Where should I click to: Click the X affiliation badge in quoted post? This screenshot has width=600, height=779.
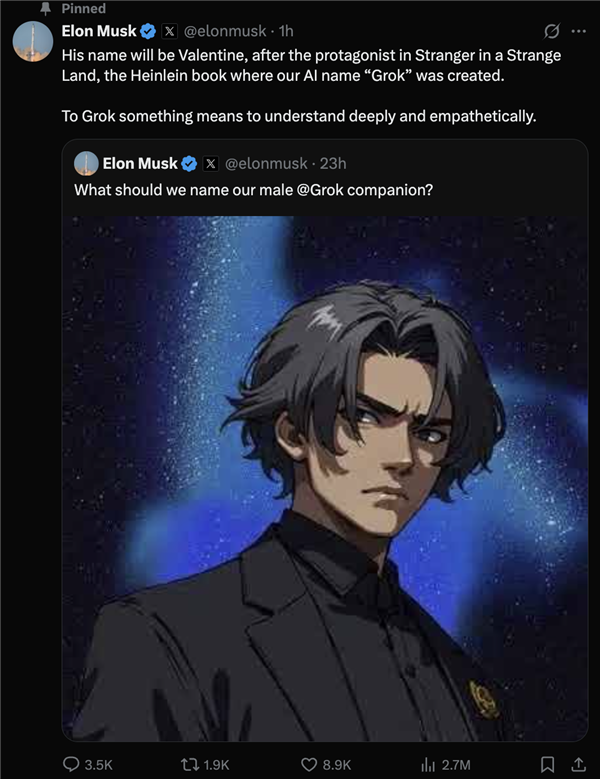(211, 163)
